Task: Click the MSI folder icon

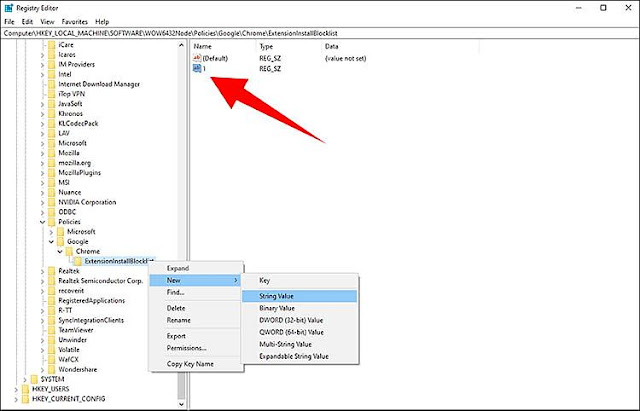Action: point(51,182)
